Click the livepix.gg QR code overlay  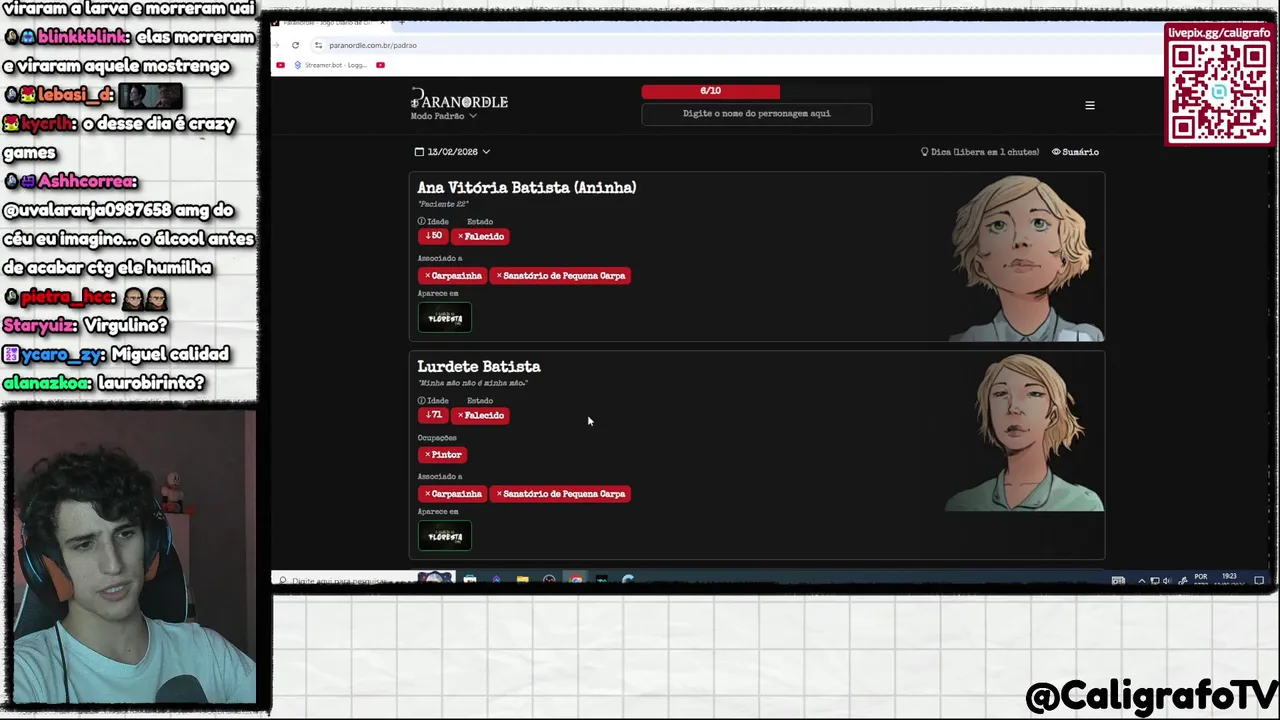[x=1219, y=91]
